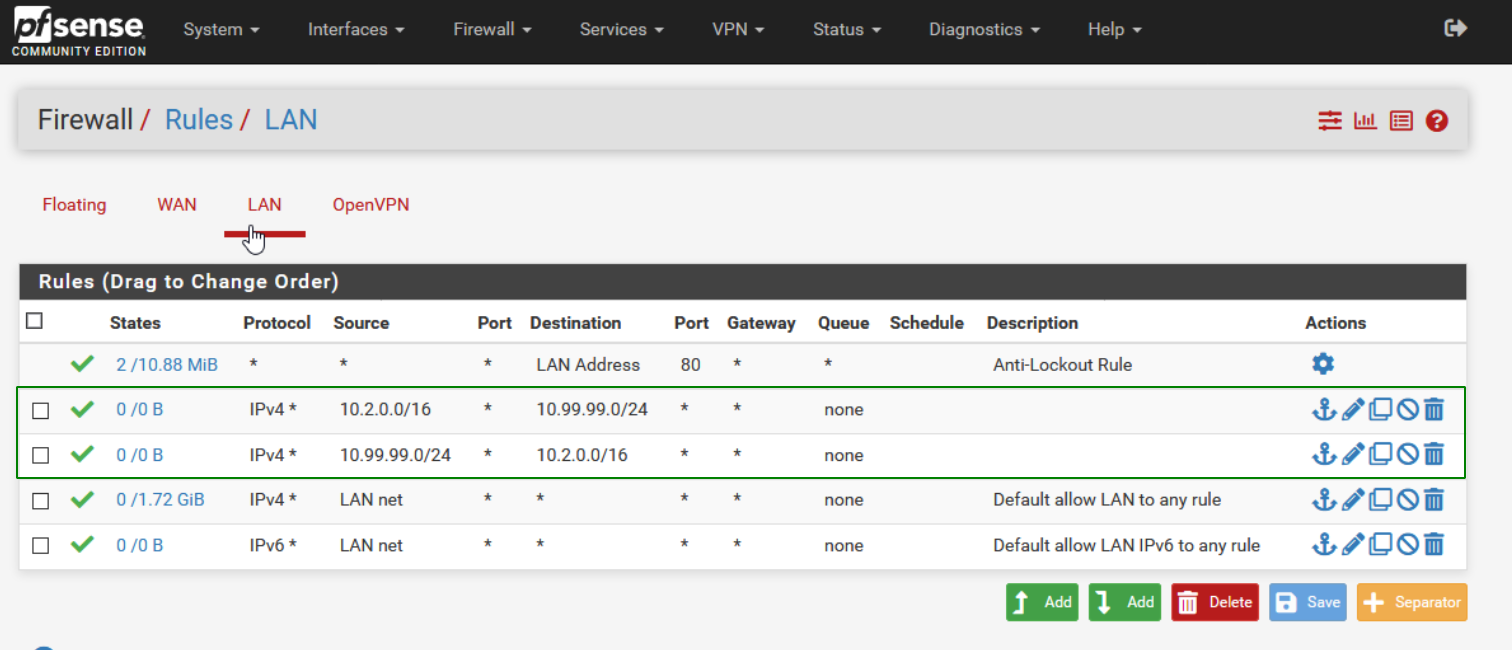Click anchor icon on 10.2.0.0/16 source rule
This screenshot has height=650, width=1512.
tap(1324, 409)
